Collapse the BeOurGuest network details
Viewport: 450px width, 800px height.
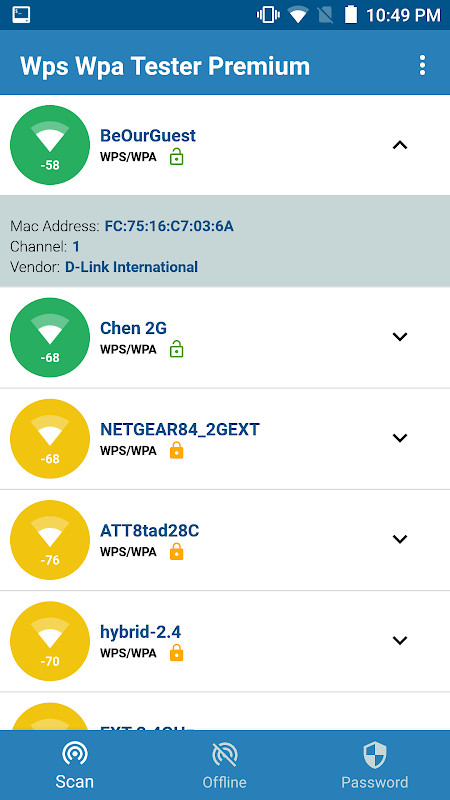(399, 145)
